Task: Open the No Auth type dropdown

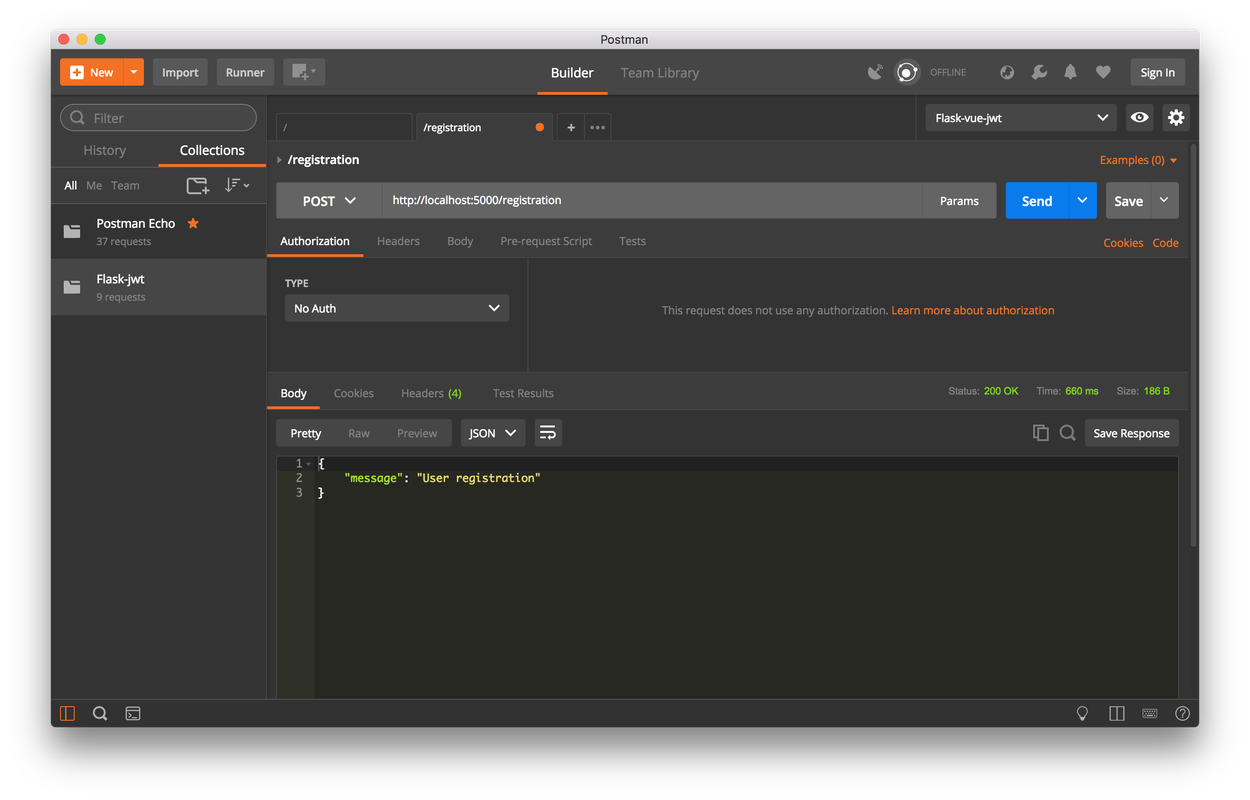Action: point(397,308)
